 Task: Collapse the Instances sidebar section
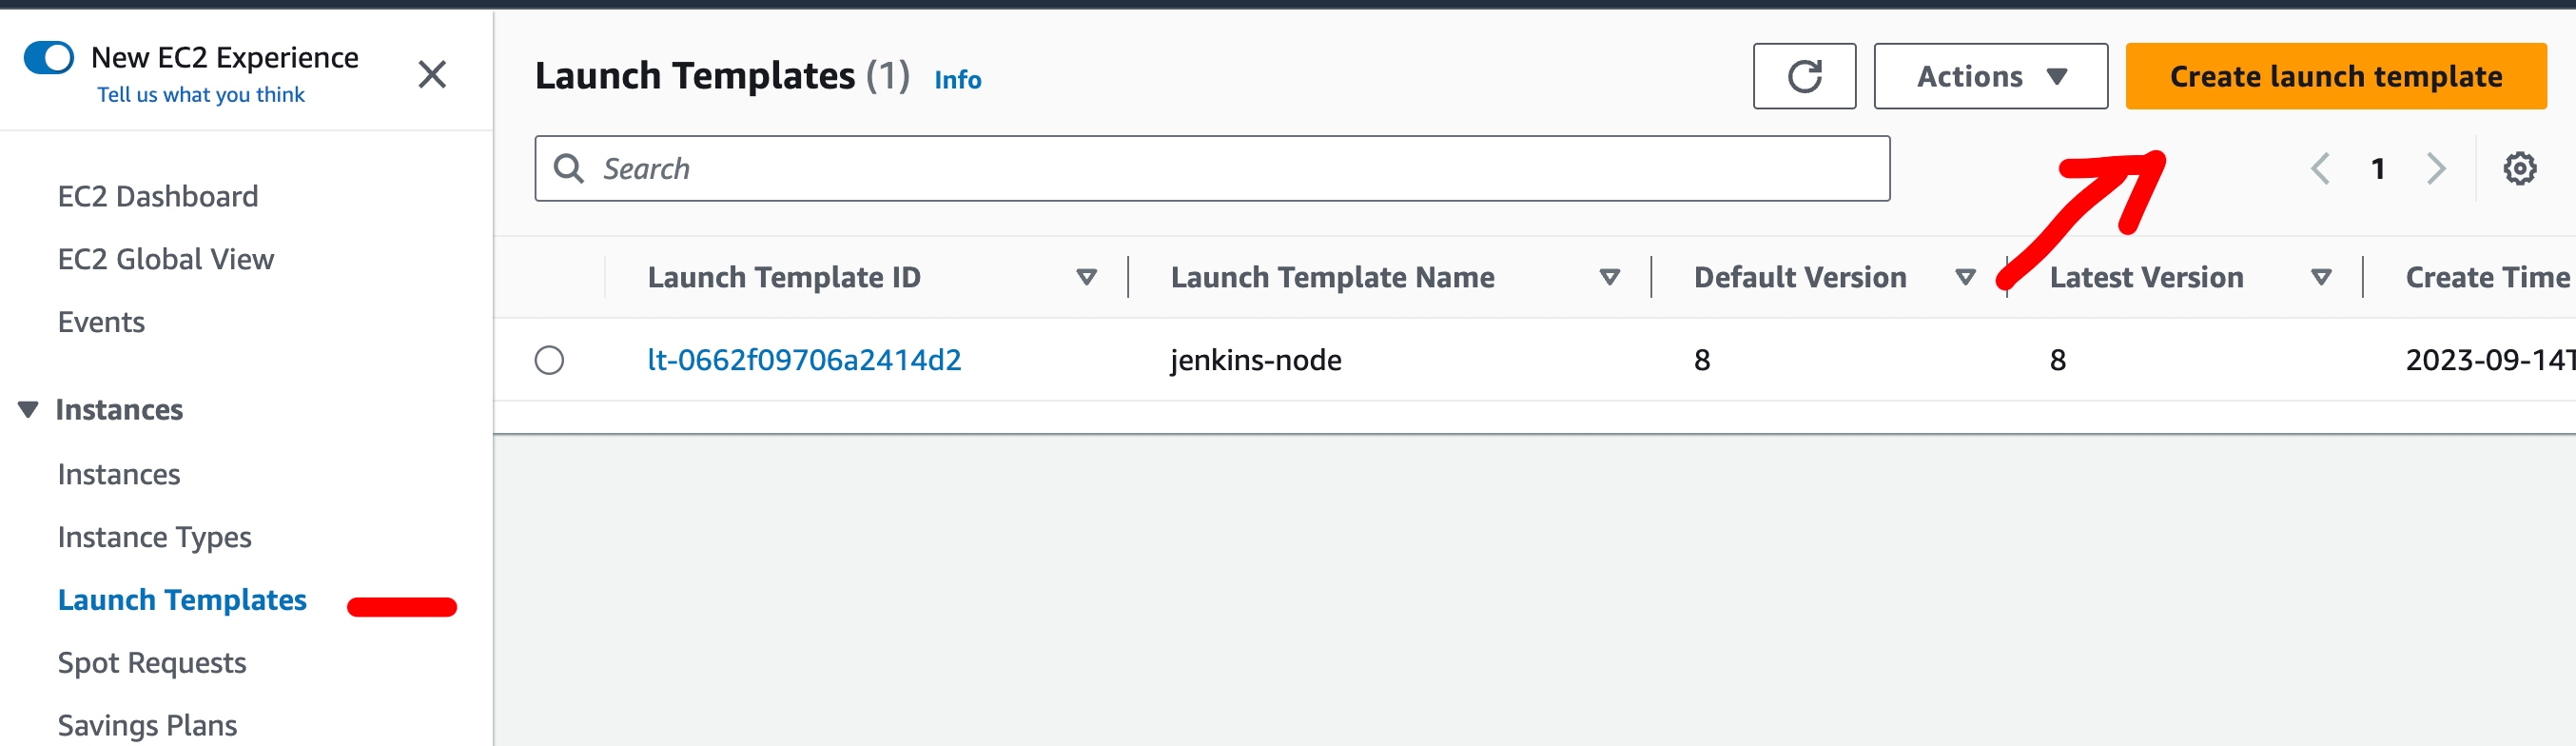tap(28, 410)
